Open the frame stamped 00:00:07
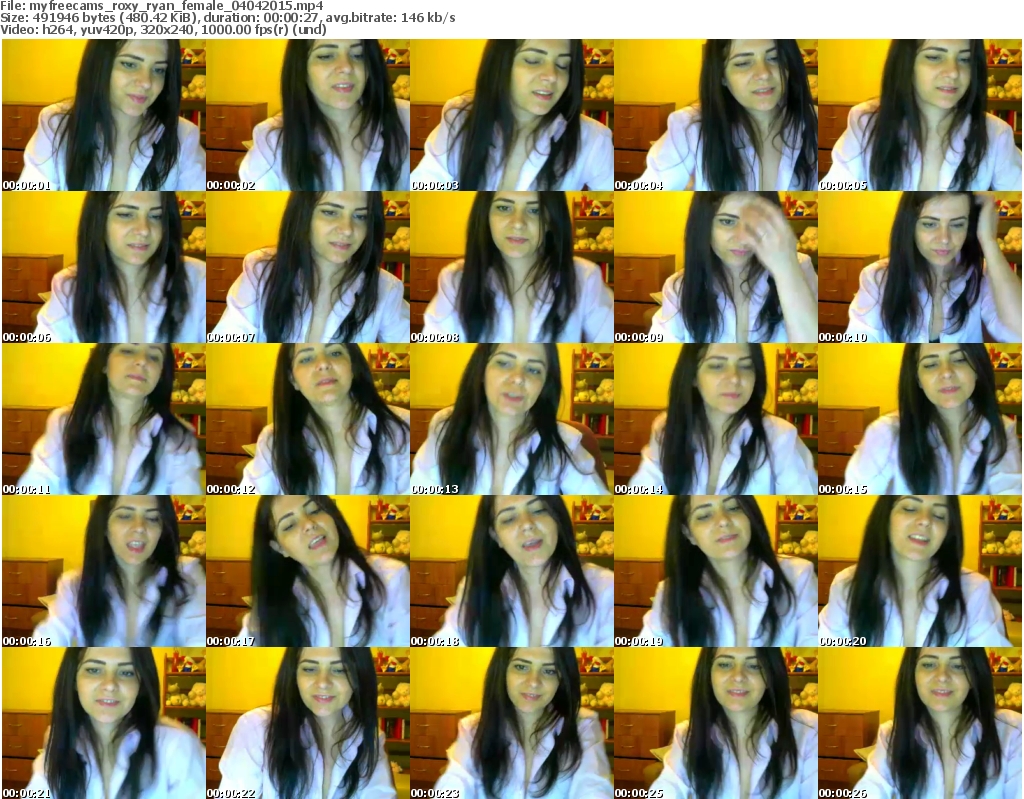1024x799 pixels. 308,267
